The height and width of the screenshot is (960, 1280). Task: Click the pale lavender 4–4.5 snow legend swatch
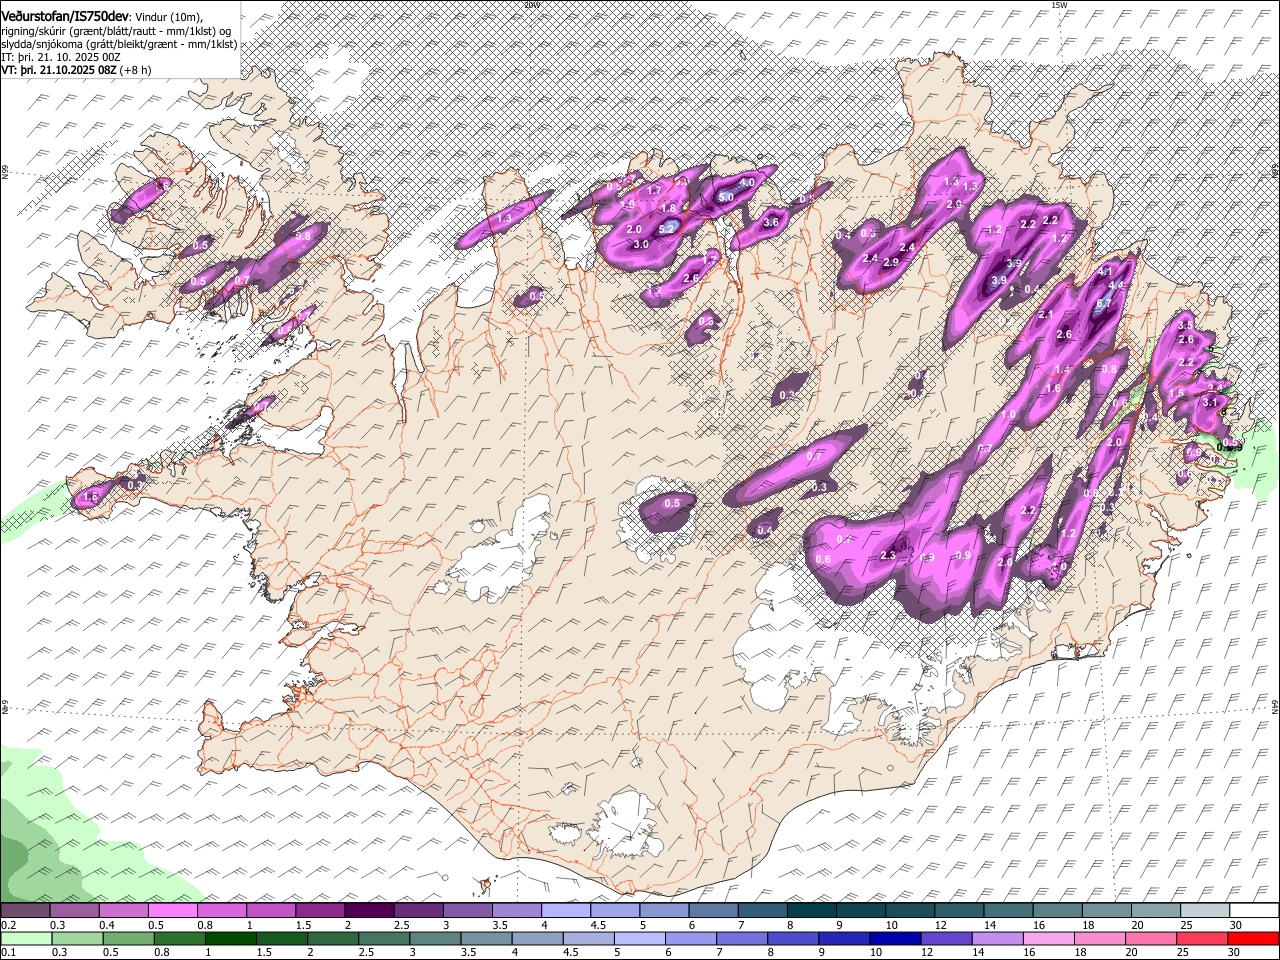[566, 910]
